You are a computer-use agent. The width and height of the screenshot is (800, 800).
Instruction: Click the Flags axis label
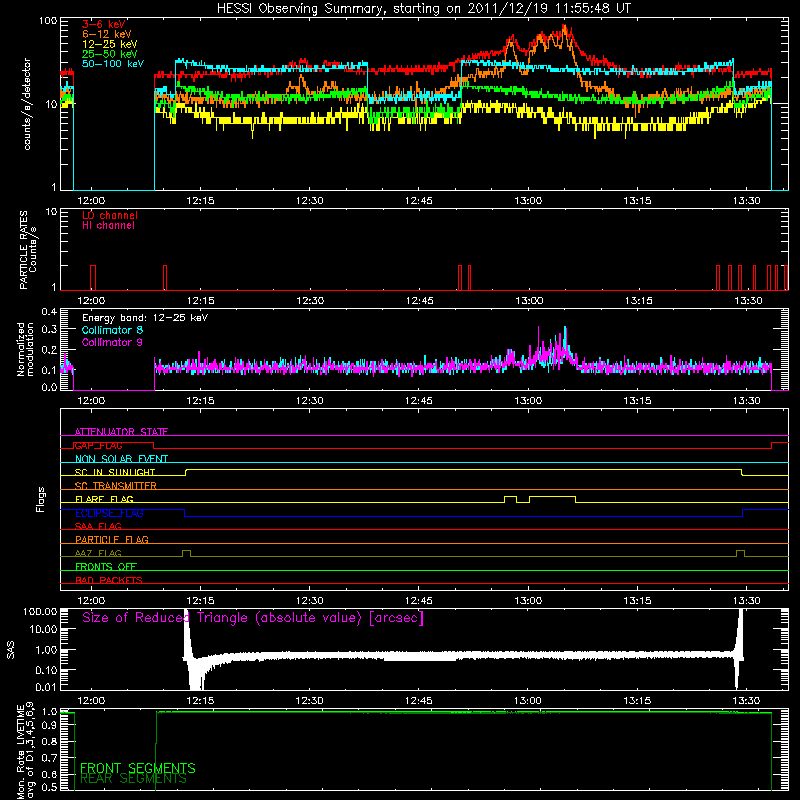pos(41,499)
